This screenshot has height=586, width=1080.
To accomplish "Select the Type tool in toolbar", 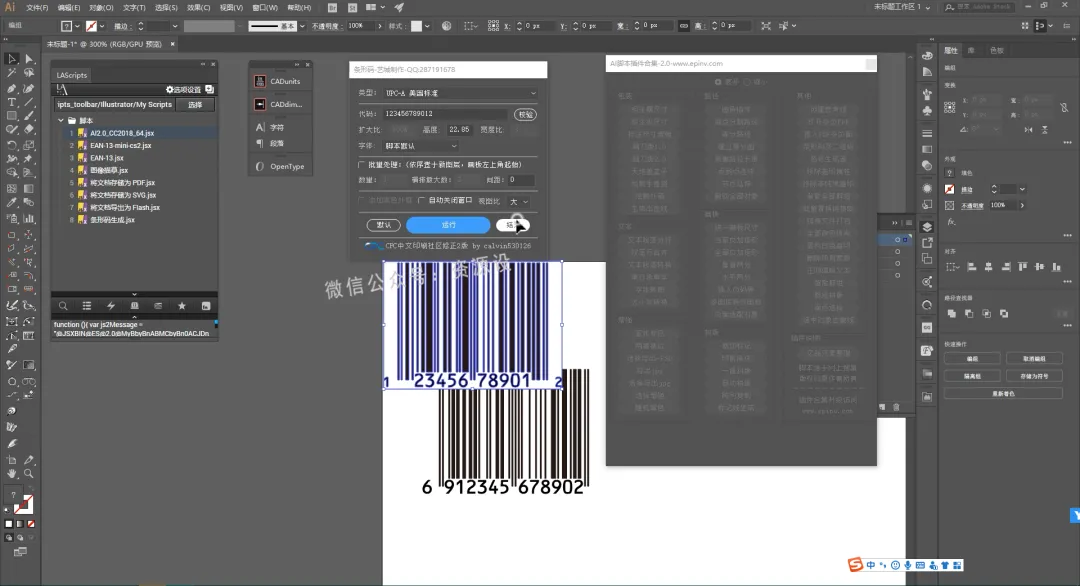I will (12, 102).
